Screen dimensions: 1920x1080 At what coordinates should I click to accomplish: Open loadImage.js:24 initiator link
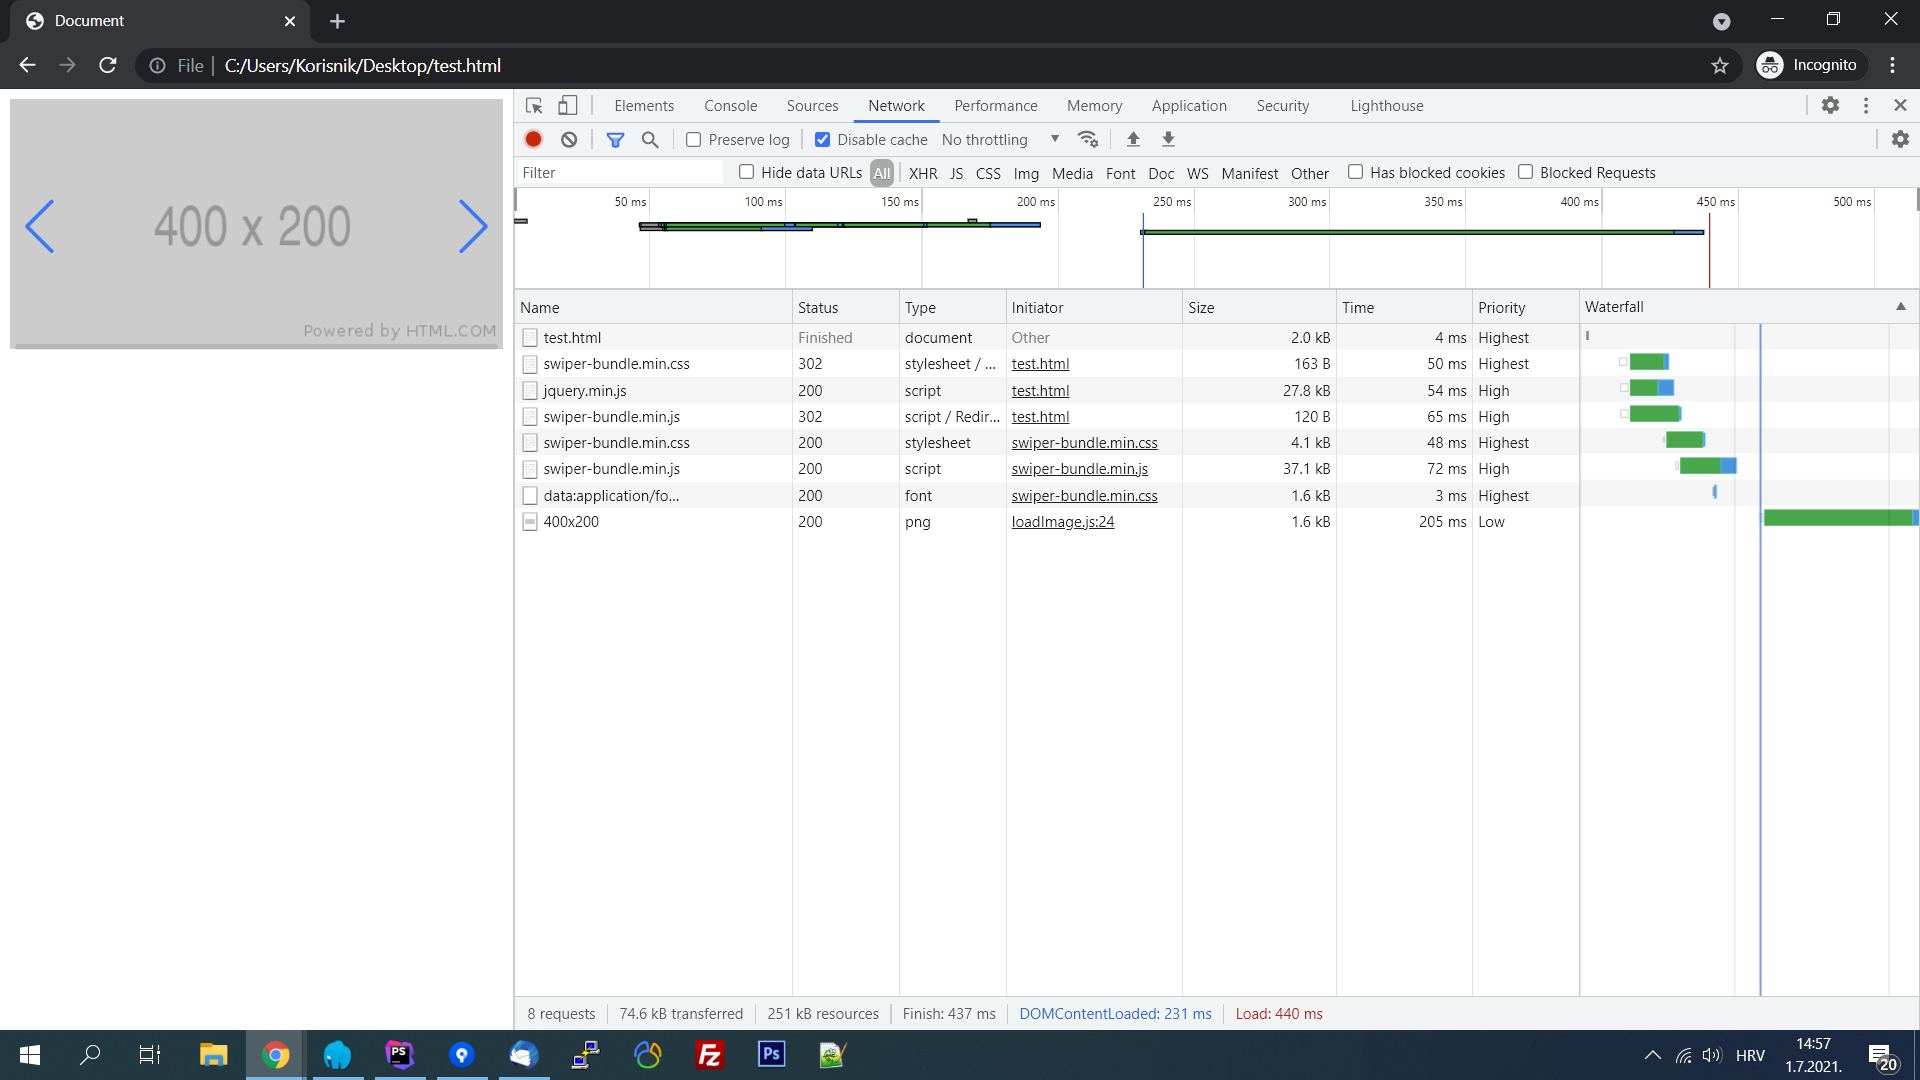1062,521
